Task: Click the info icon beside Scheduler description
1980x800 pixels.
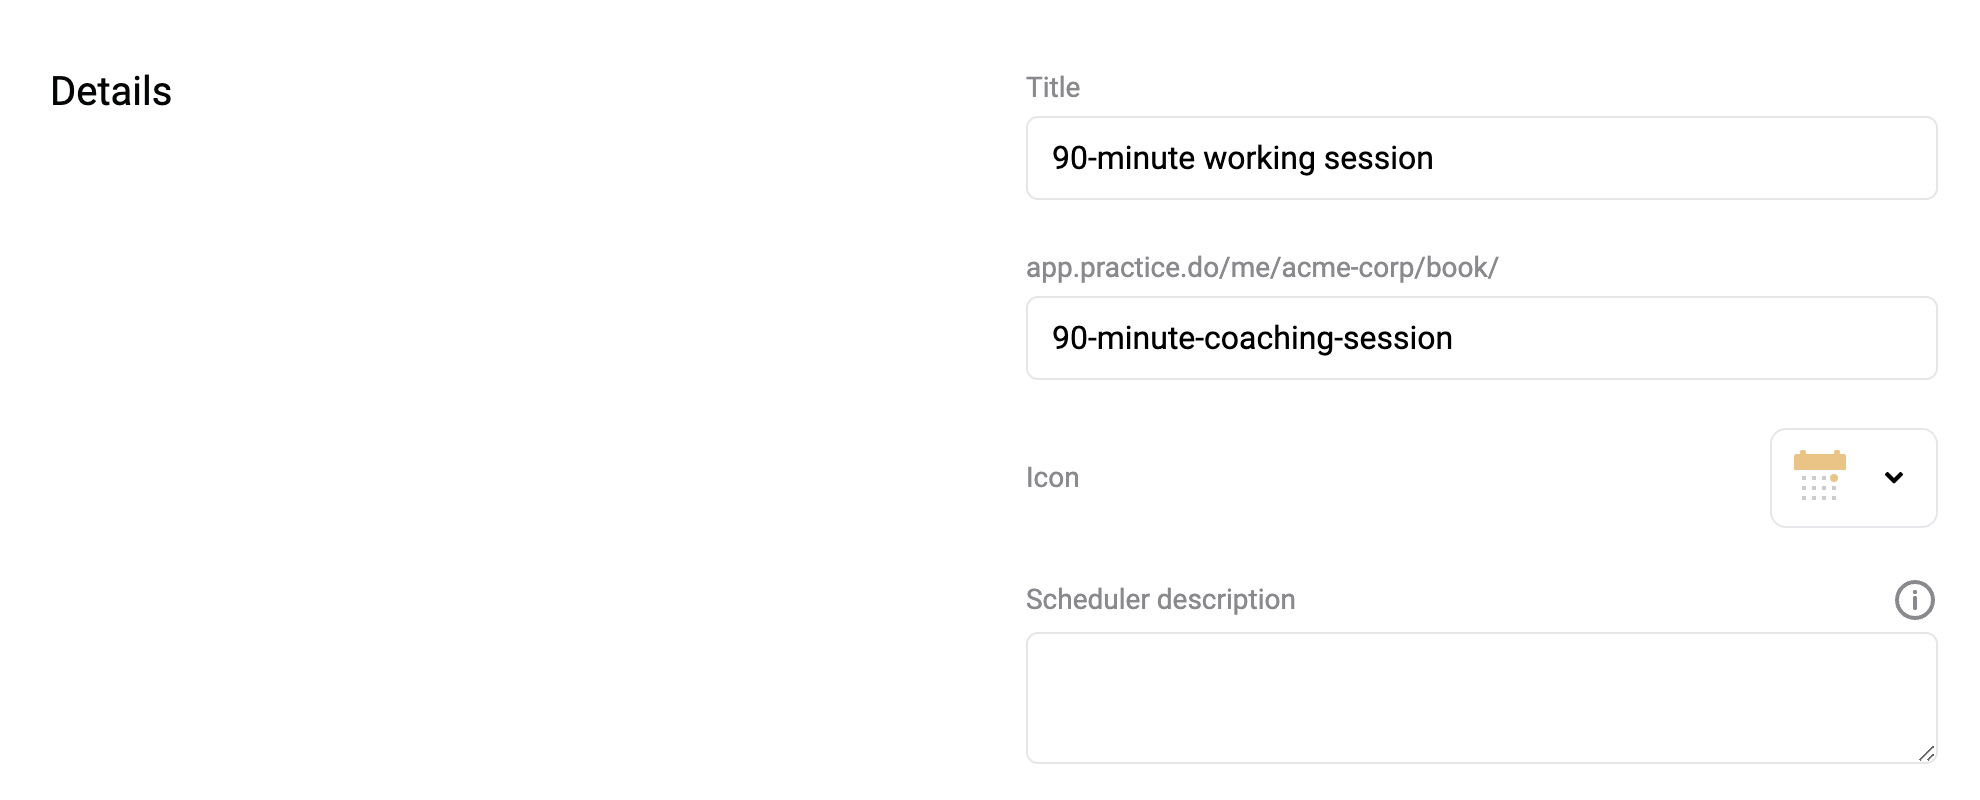Action: point(1914,600)
